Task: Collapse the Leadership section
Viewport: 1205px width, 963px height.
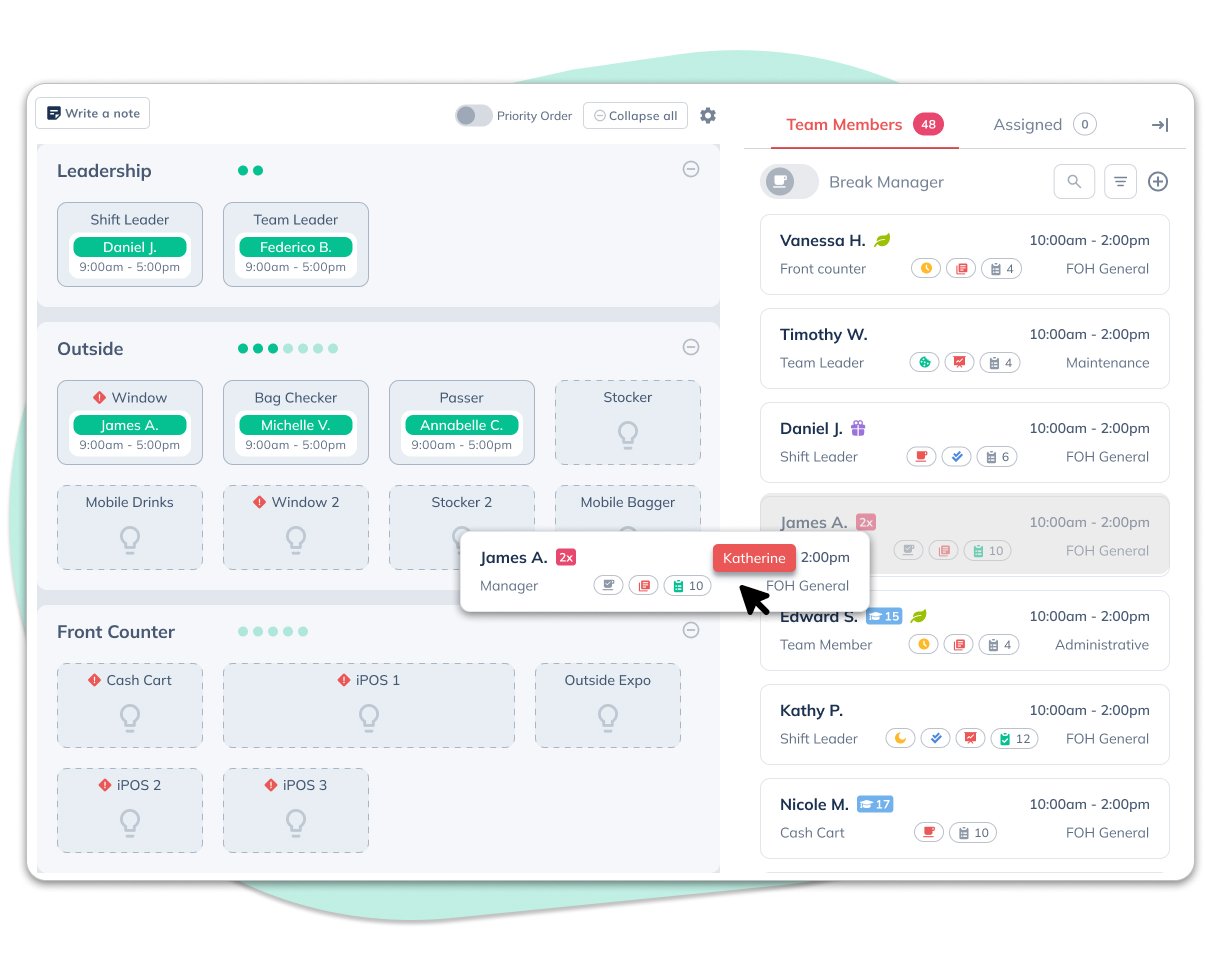Action: pos(691,169)
